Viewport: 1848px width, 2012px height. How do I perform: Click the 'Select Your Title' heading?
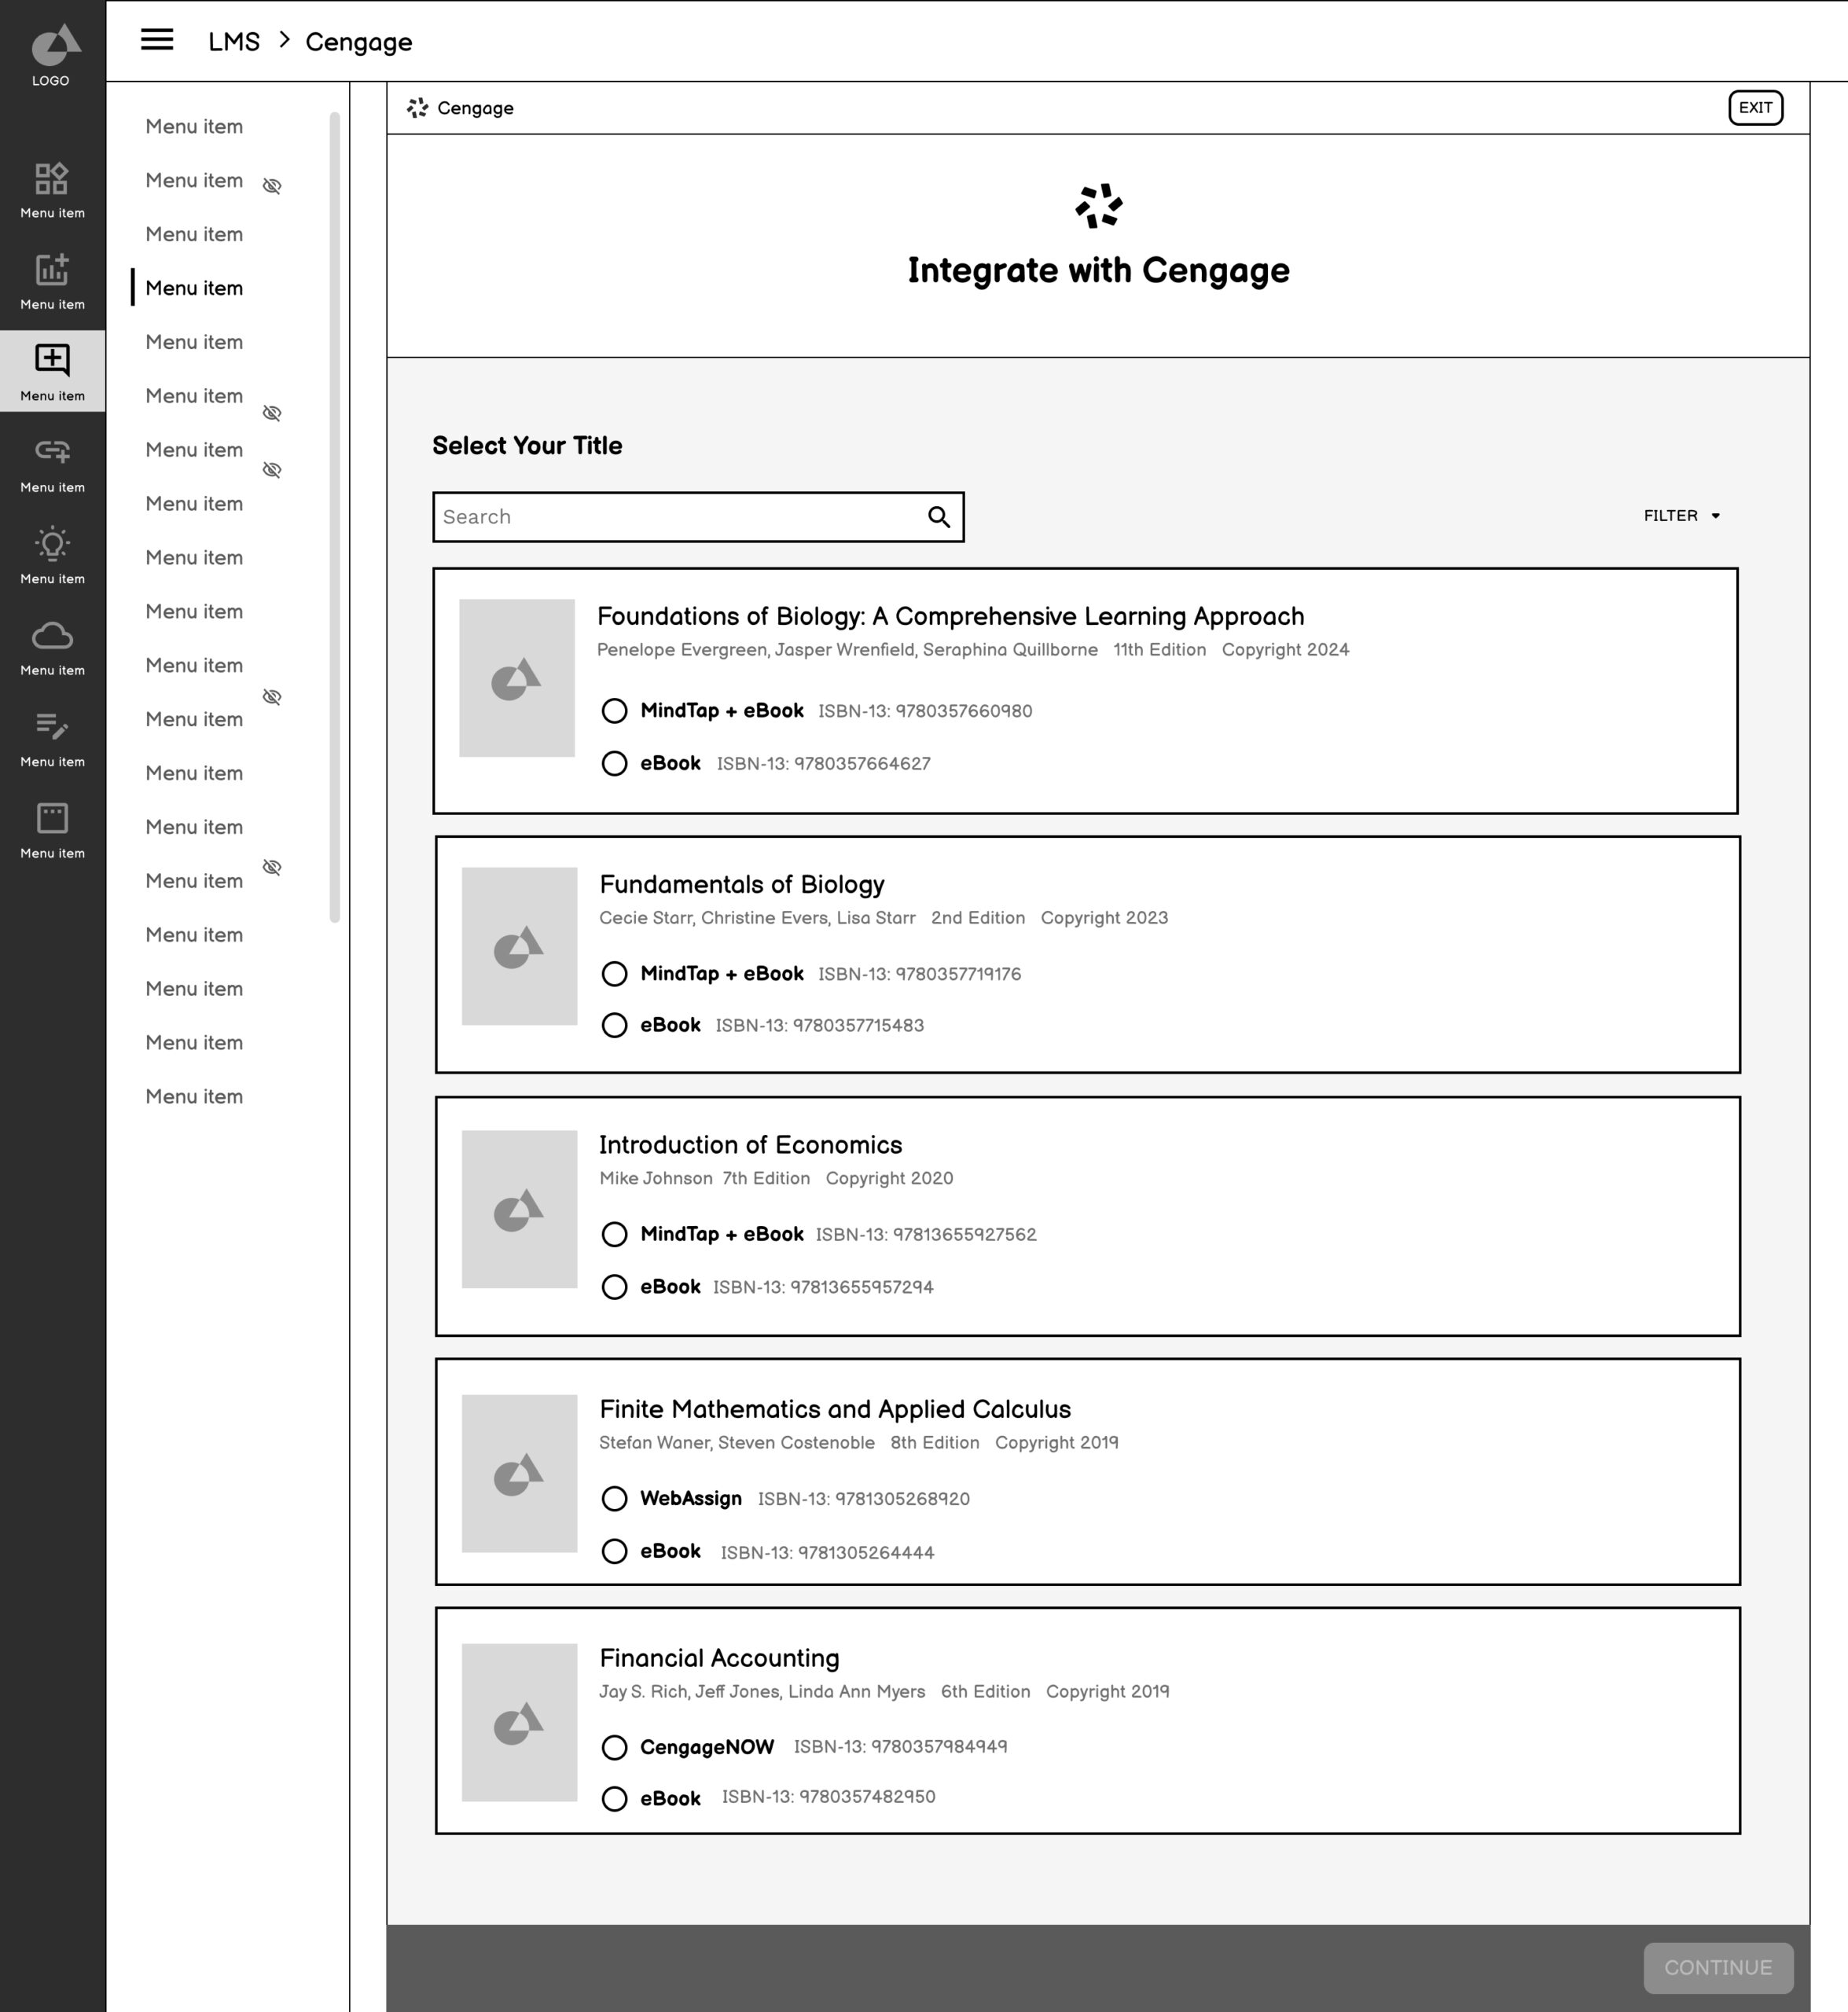tap(527, 446)
